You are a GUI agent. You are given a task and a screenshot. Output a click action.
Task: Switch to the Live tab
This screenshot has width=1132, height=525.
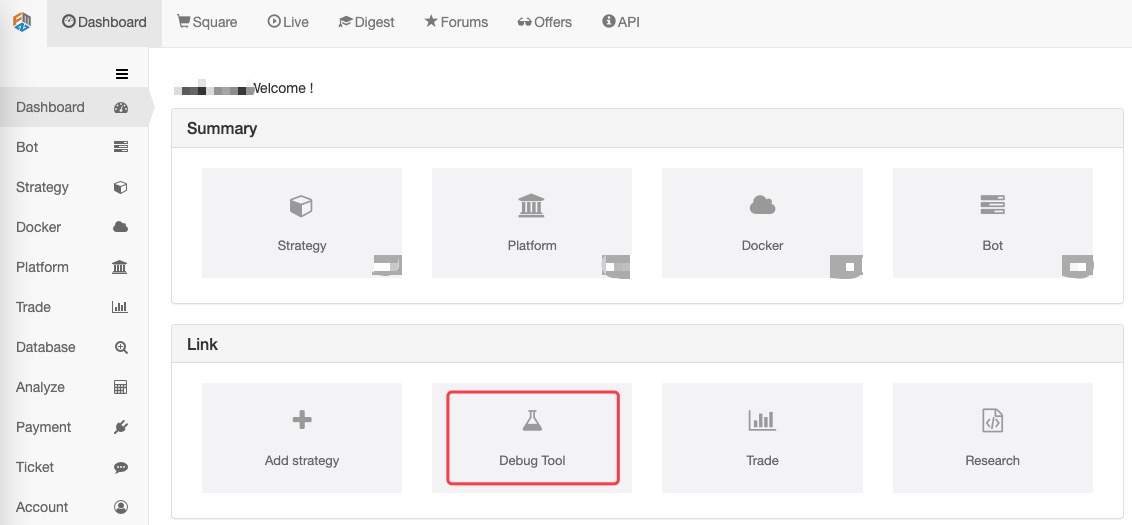[288, 22]
